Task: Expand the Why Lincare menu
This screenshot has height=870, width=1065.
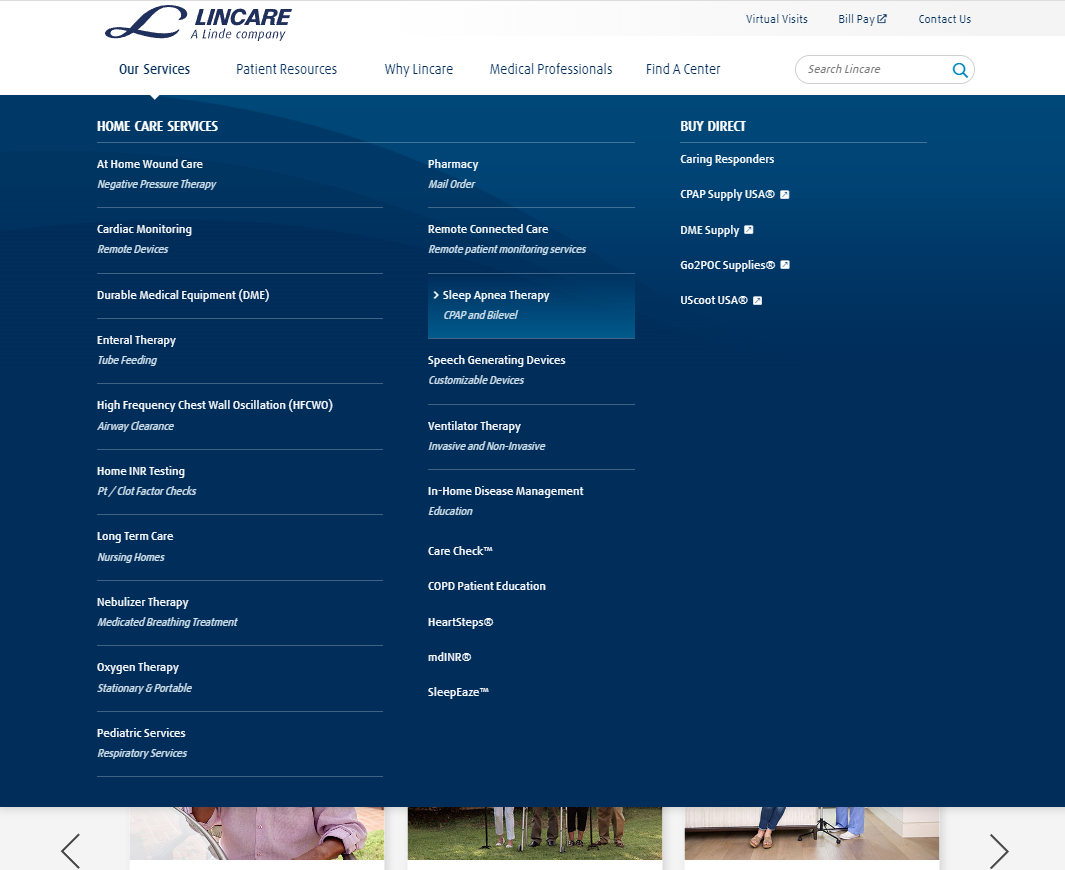Action: (418, 69)
